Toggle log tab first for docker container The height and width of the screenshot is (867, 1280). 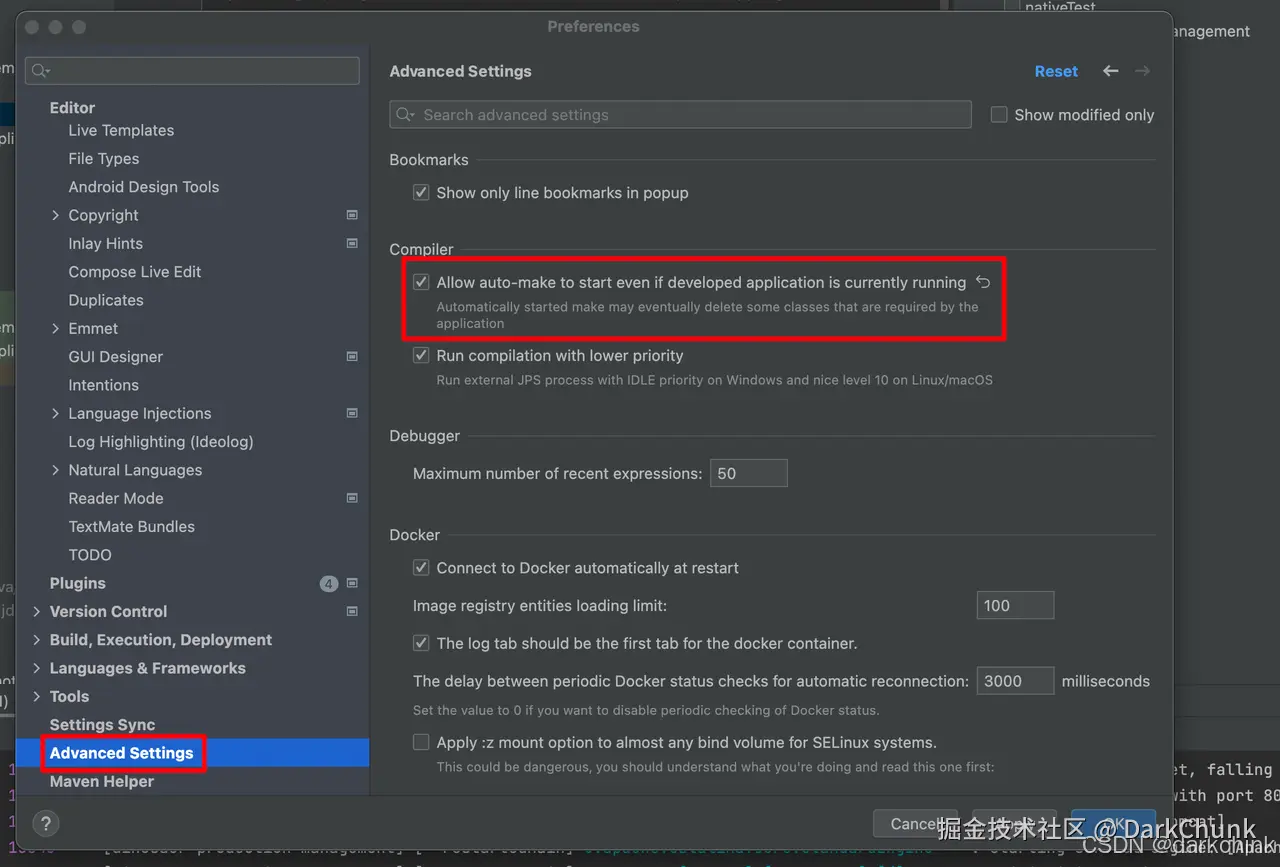(x=421, y=644)
